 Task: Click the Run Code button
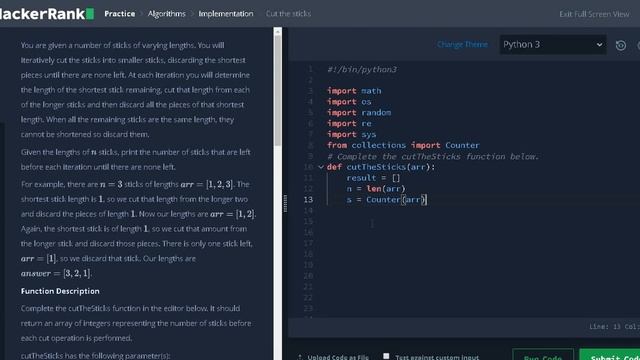(x=543, y=355)
